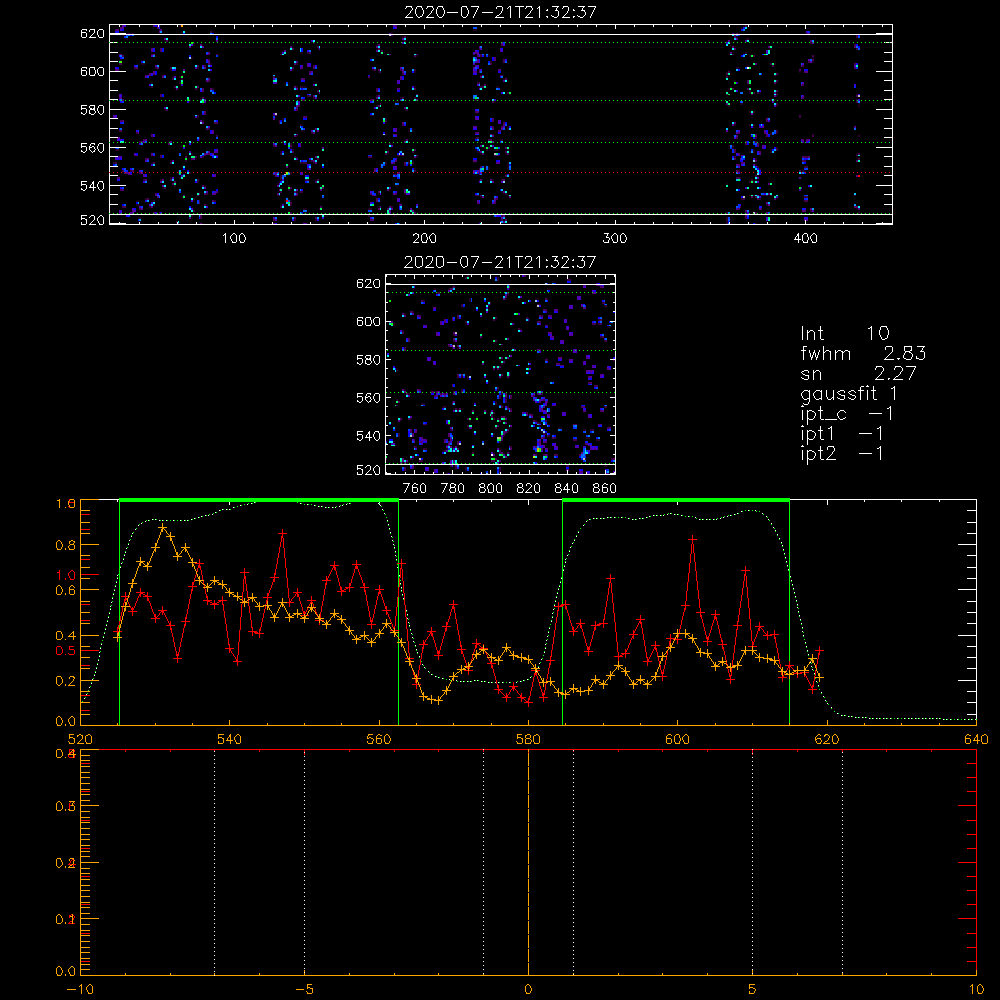Click x-axis label 5 on bottom plot

coord(753,990)
